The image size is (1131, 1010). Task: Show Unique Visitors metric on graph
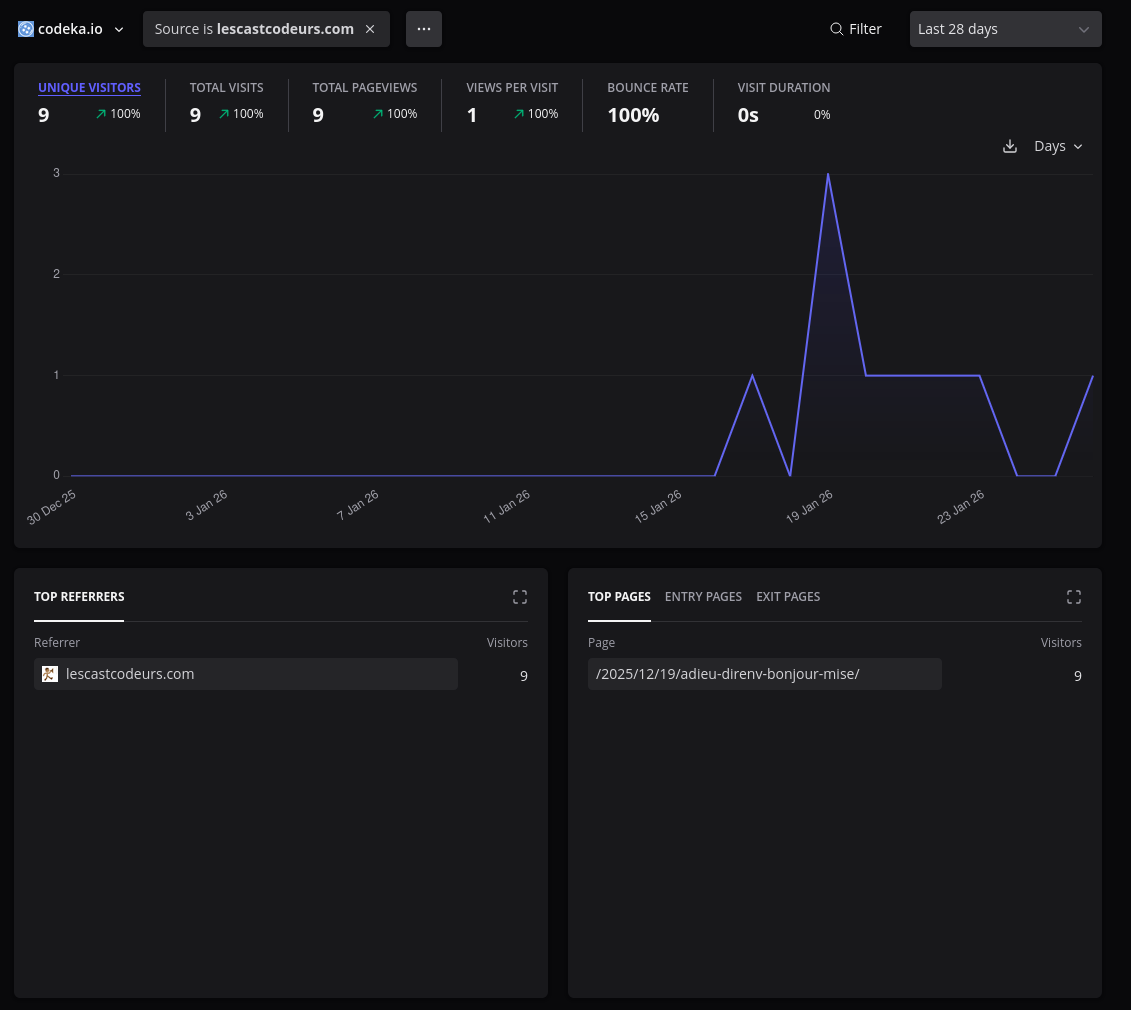89,88
